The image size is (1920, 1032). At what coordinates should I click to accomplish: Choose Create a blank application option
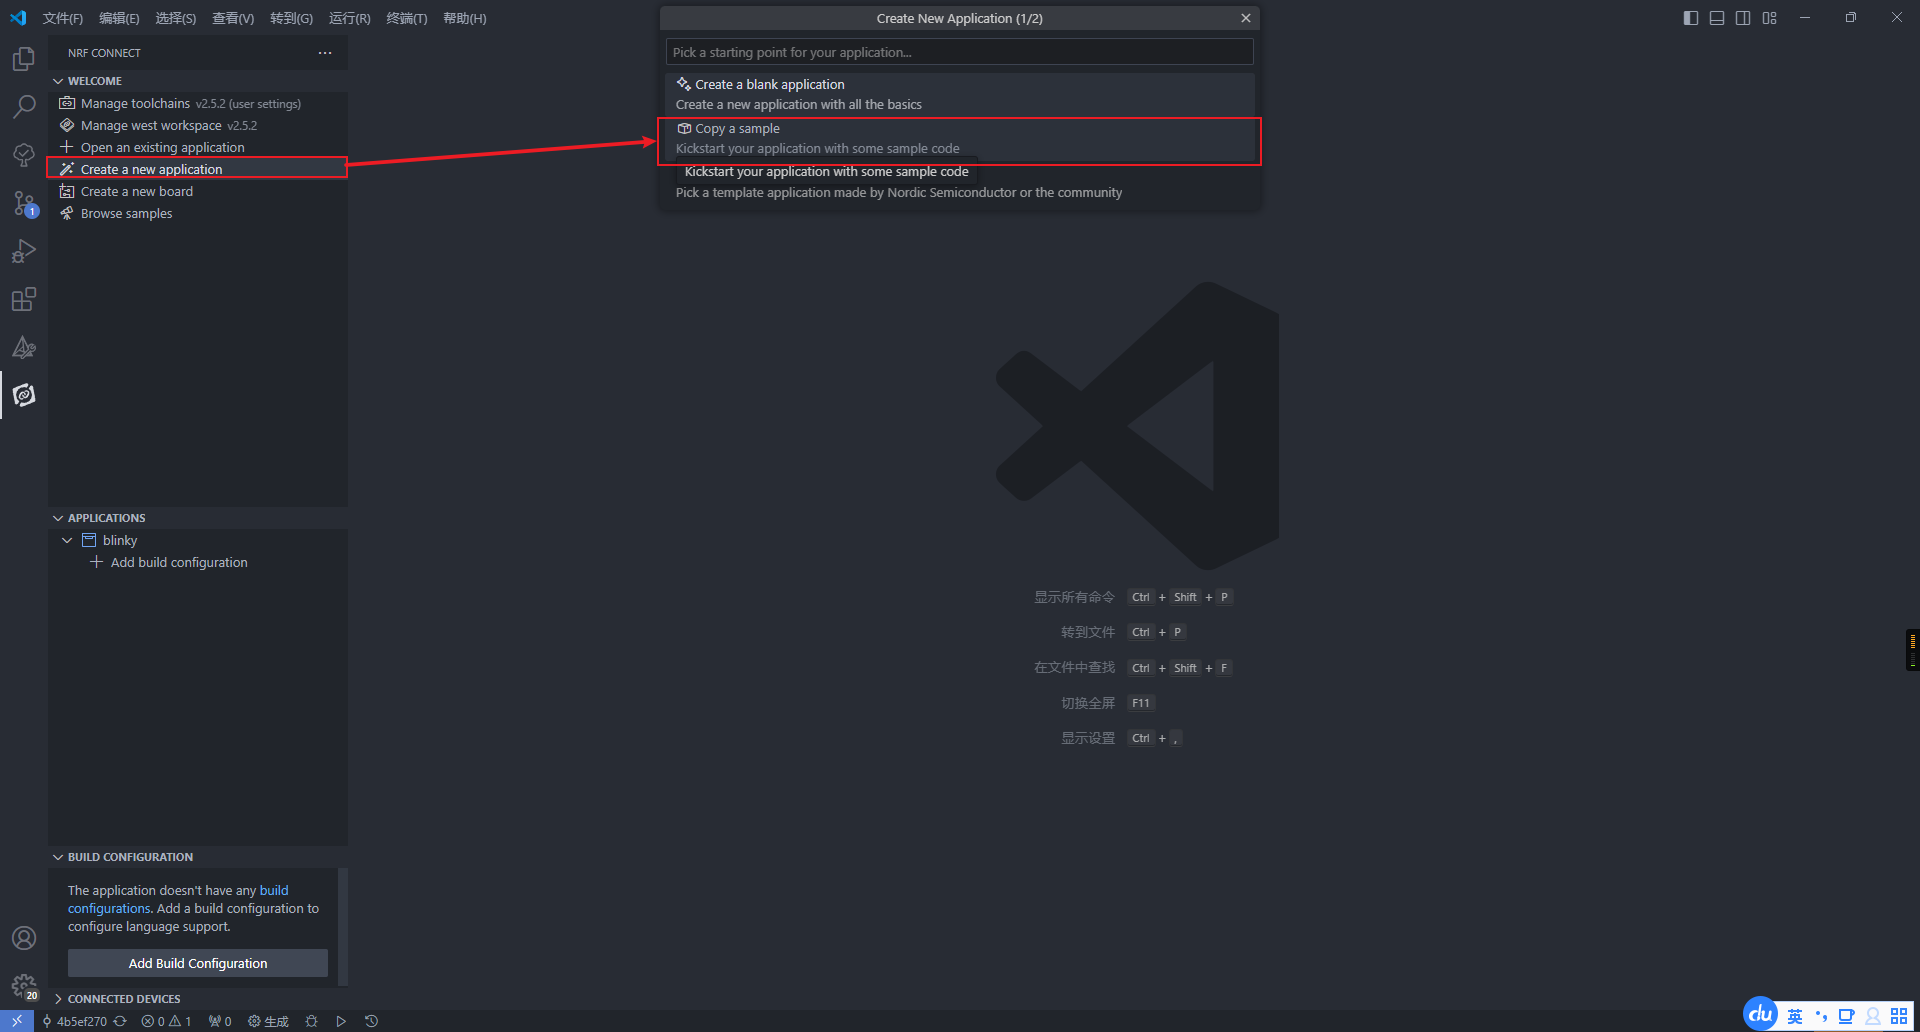pos(959,94)
